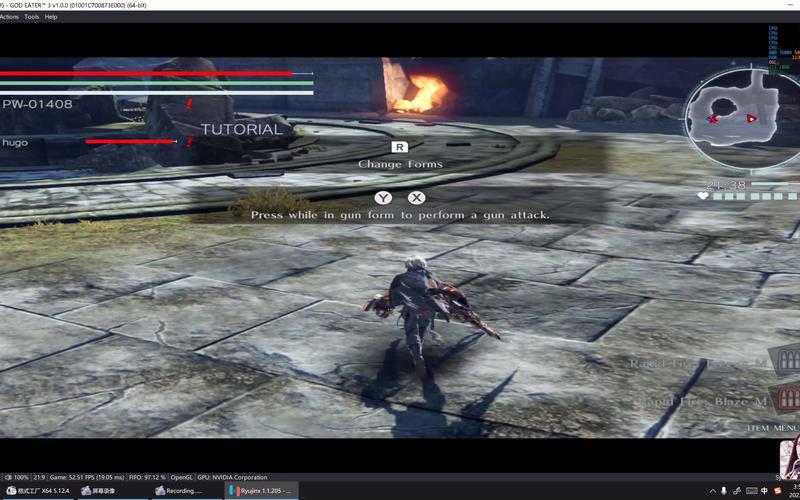800x500 pixels.
Task: Open the Actions menu
Action: pyautogui.click(x=9, y=17)
